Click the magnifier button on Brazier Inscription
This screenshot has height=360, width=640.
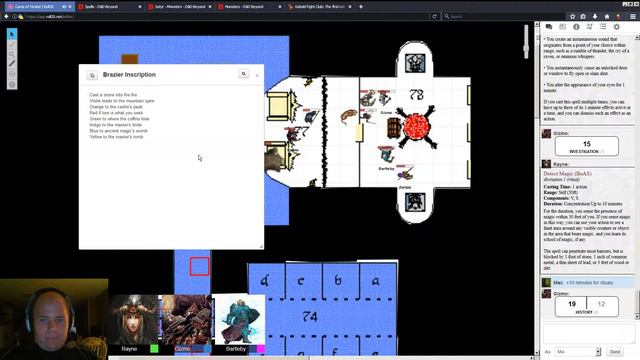coord(244,74)
